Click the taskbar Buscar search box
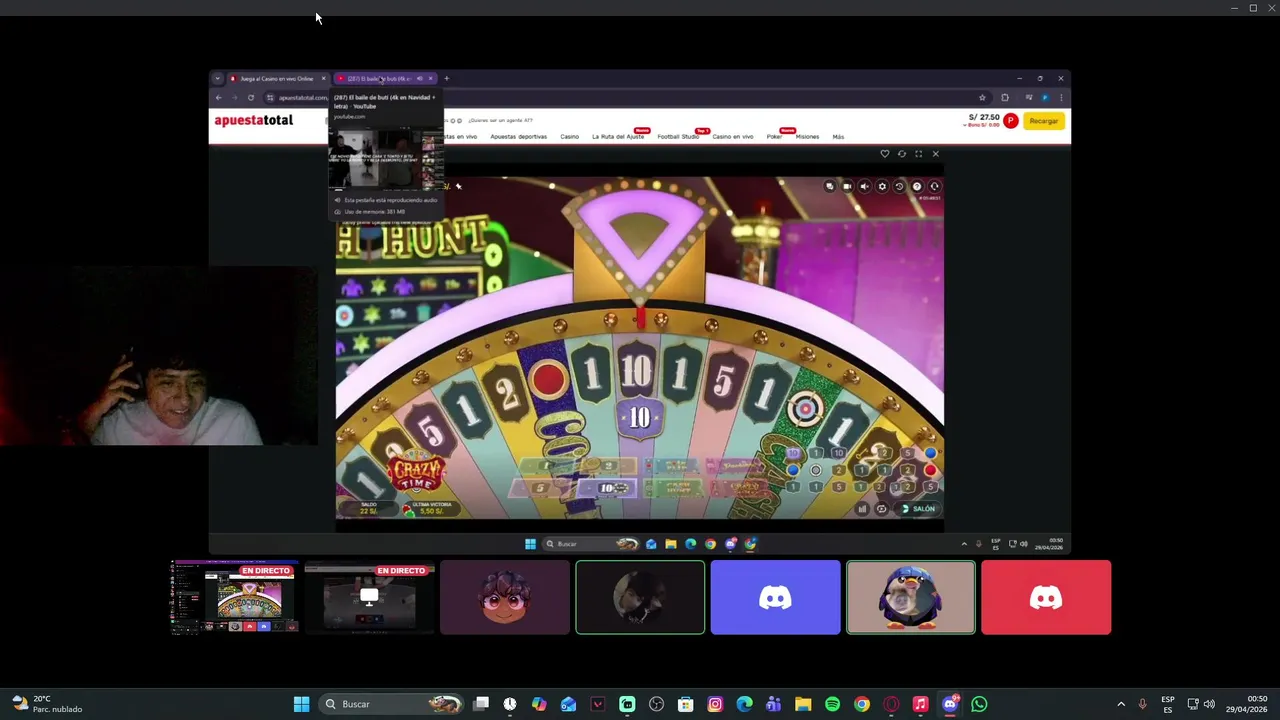 392,704
